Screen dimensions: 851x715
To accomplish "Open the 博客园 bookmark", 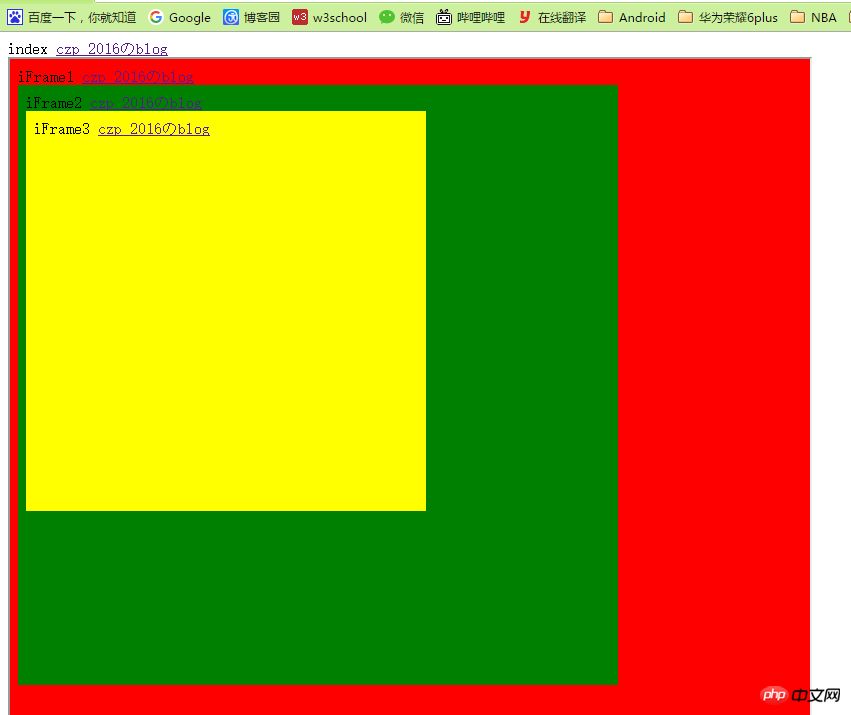I will point(262,18).
